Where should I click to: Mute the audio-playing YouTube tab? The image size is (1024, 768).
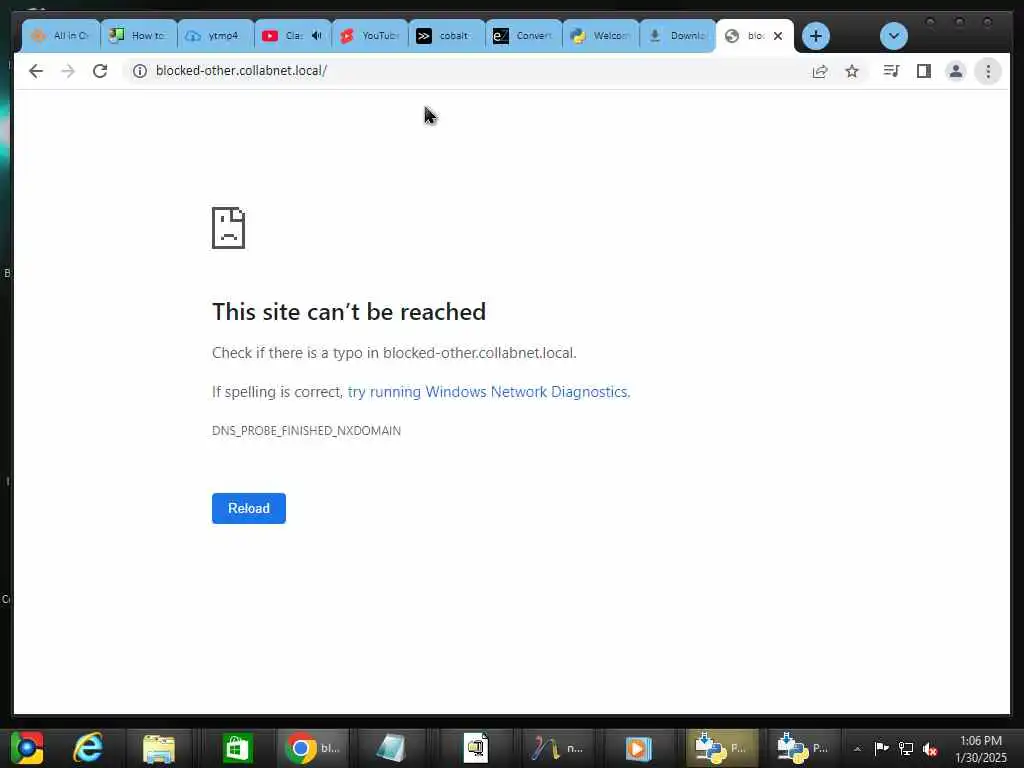click(x=317, y=35)
